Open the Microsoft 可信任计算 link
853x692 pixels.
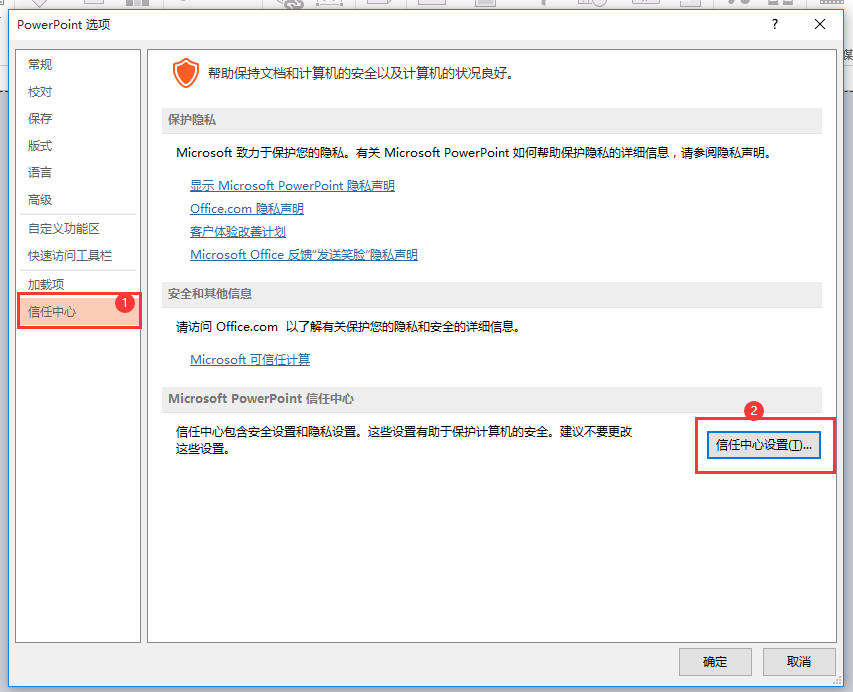tap(250, 360)
